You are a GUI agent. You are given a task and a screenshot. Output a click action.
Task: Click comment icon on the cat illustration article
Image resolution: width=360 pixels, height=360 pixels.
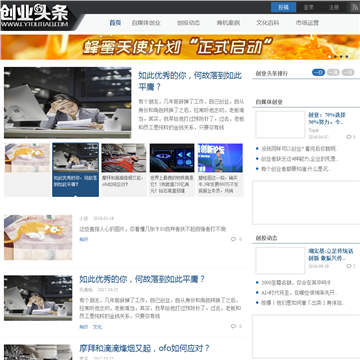tap(233, 239)
